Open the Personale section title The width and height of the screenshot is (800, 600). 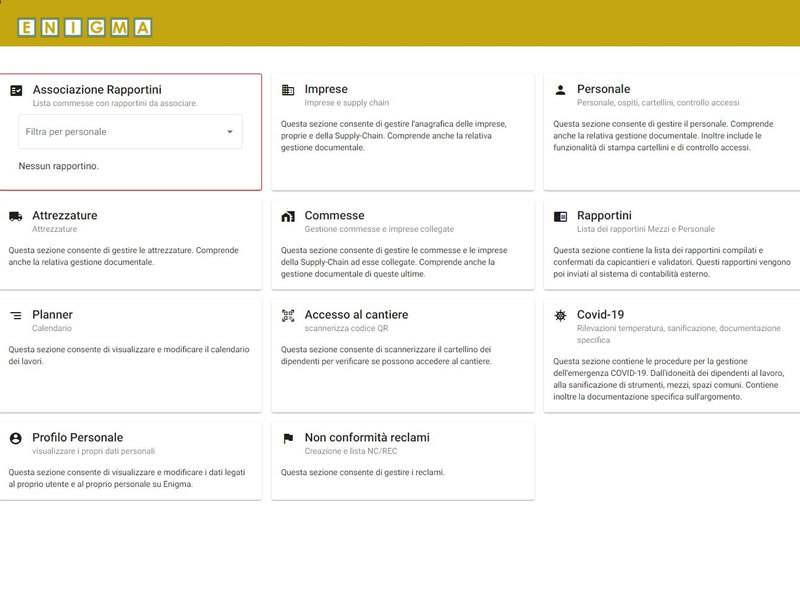604,89
